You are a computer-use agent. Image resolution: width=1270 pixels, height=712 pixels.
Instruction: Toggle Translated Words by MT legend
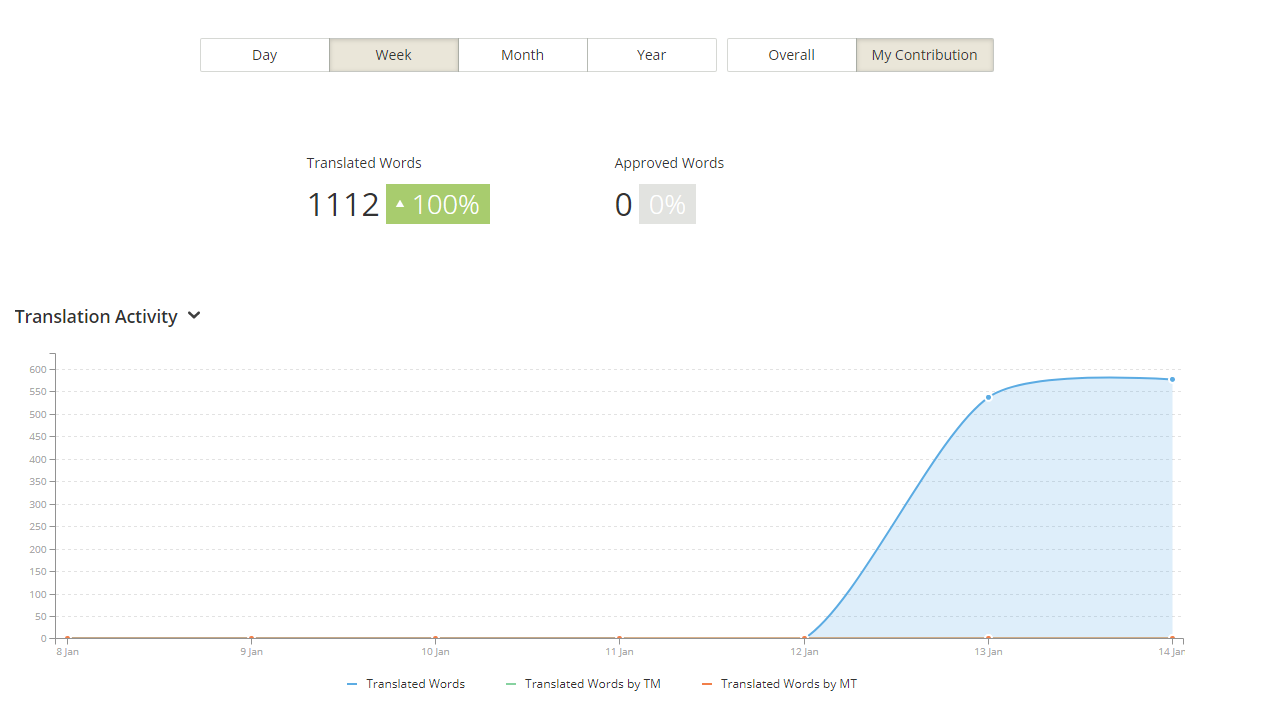click(779, 684)
